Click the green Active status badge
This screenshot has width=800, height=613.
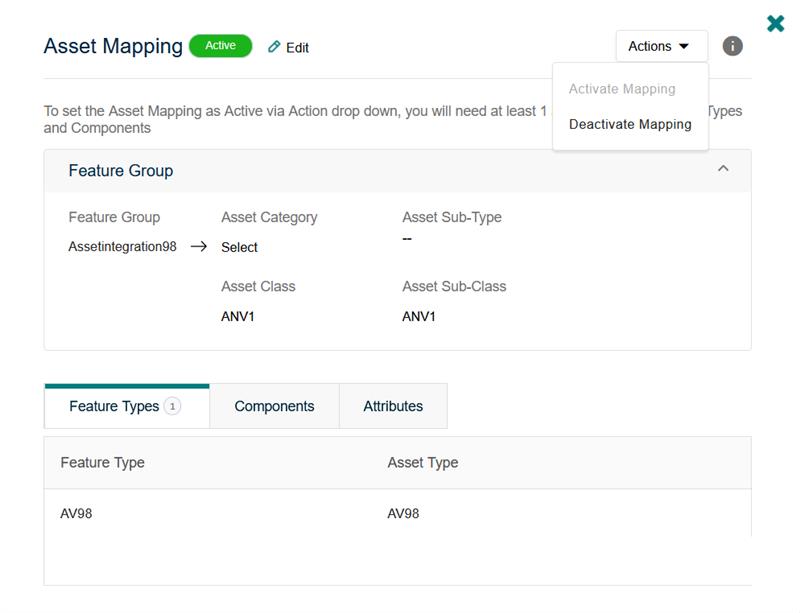(x=220, y=46)
